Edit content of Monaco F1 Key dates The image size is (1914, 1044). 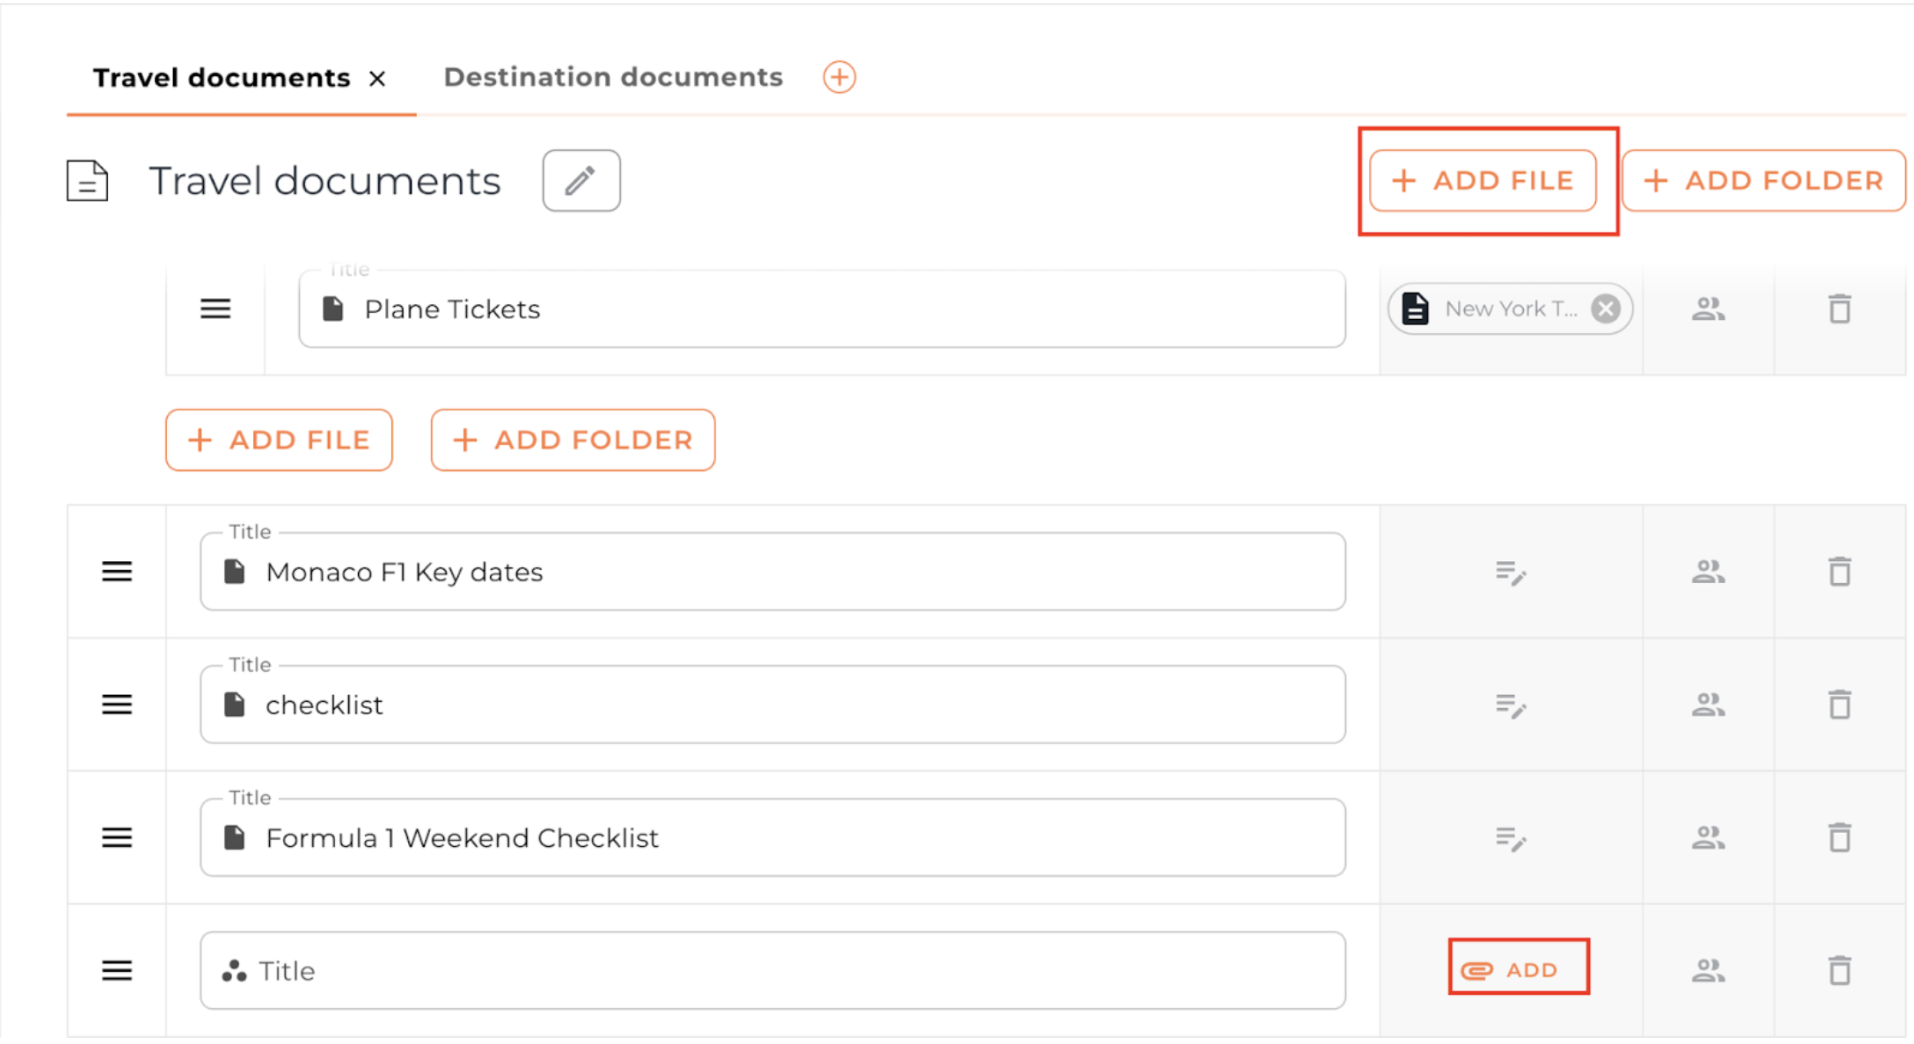tap(1510, 573)
